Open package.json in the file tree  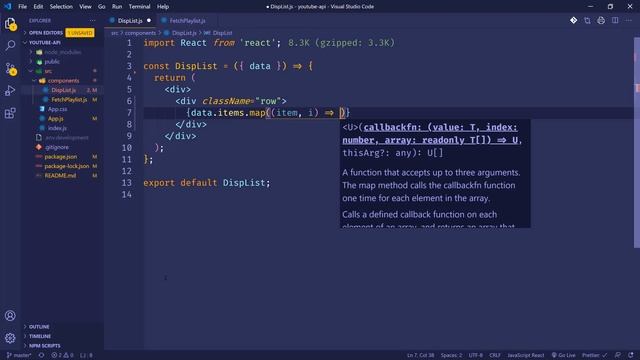[60, 157]
